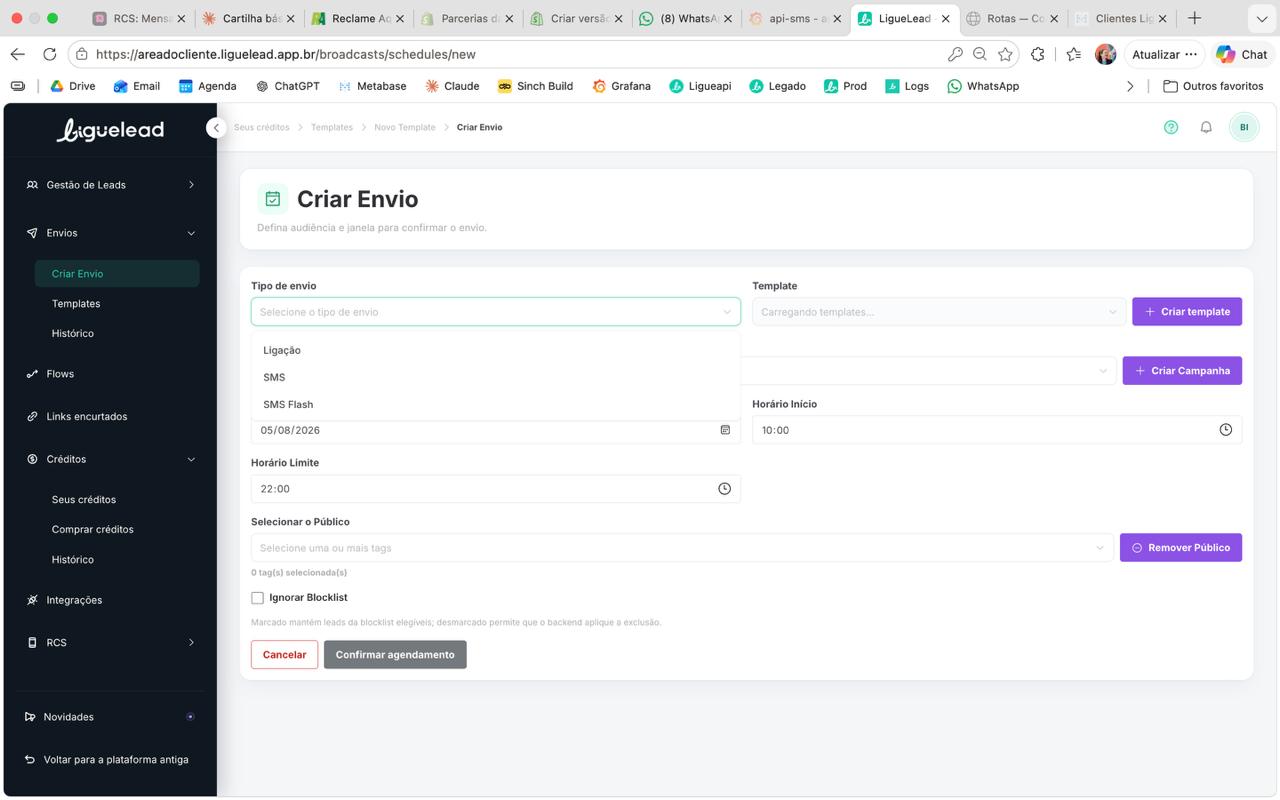Reload the page with the browser refresh icon

pos(50,54)
